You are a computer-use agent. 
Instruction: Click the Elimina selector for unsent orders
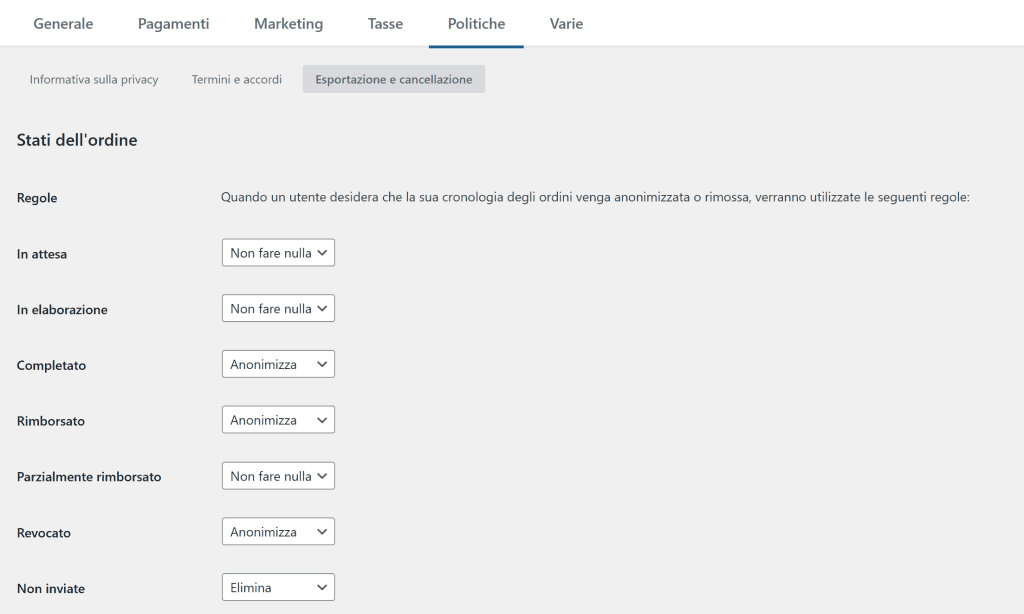(x=277, y=587)
